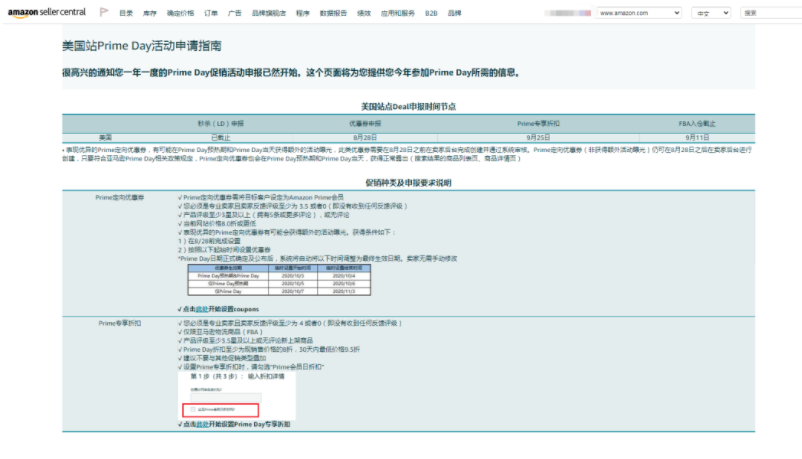Click the blurred account name in header
Image resolution: width=802 pixels, height=459 pixels.
(568, 13)
